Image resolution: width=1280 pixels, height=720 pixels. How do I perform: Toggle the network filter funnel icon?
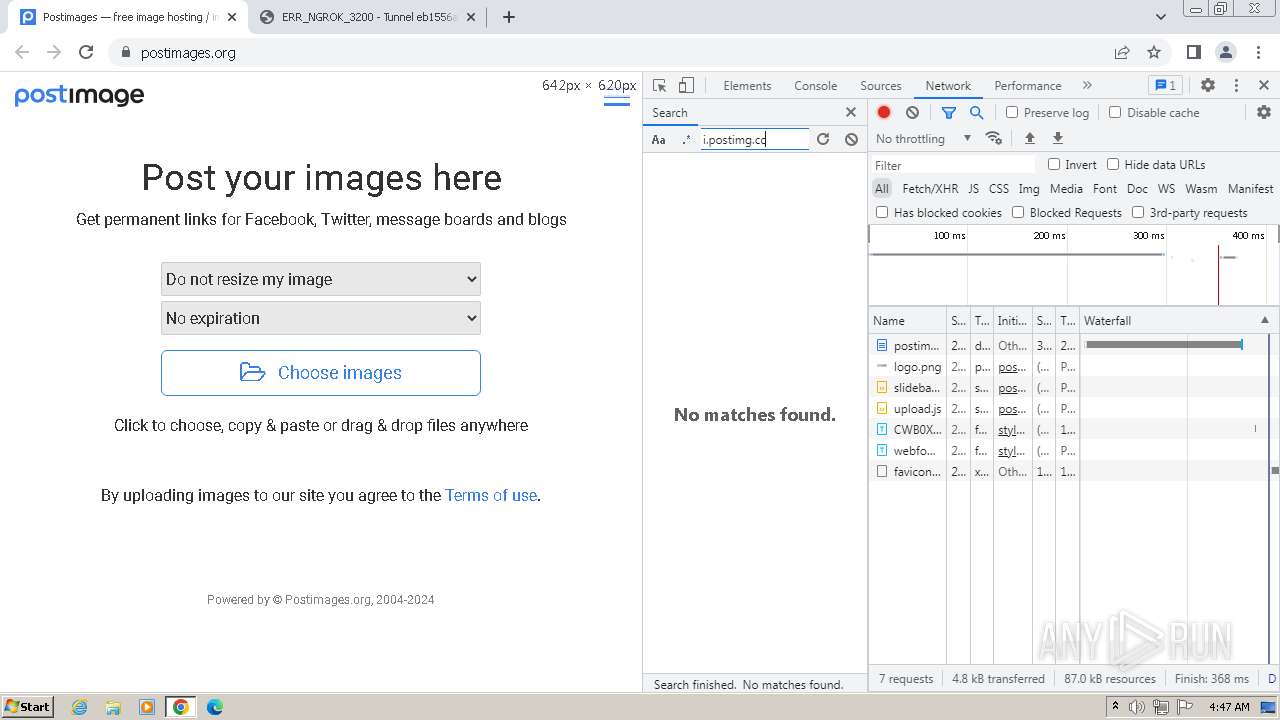tap(949, 113)
